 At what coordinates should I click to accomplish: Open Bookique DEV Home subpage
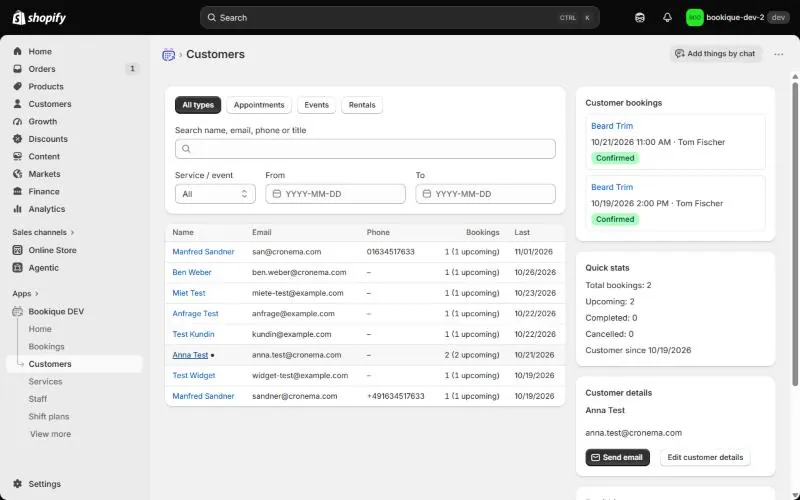(40, 329)
